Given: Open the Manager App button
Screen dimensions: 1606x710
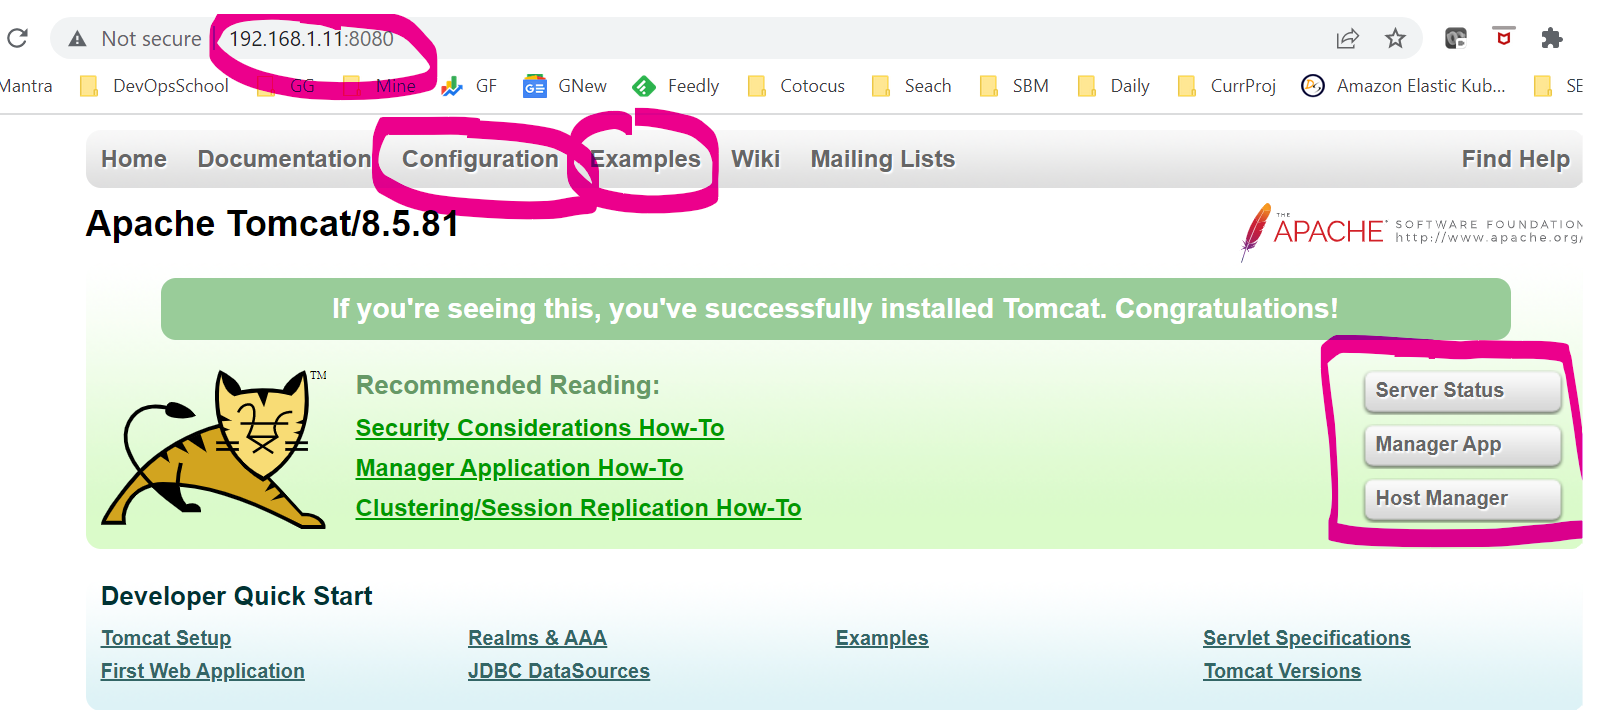Looking at the screenshot, I should [1461, 445].
